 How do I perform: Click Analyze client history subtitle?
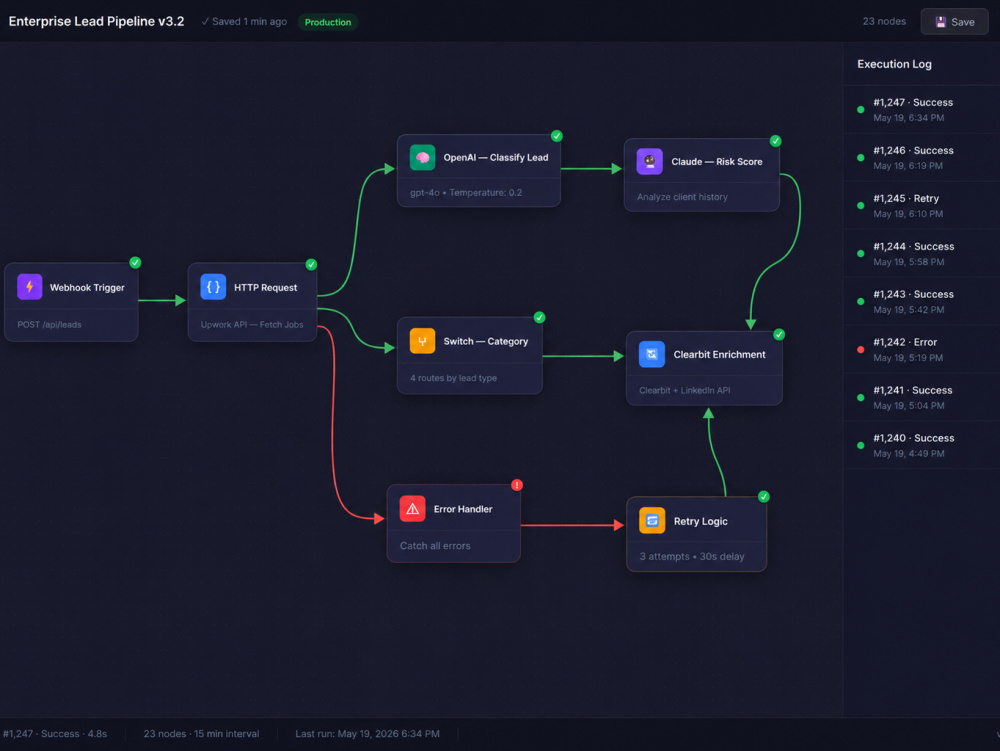point(682,197)
